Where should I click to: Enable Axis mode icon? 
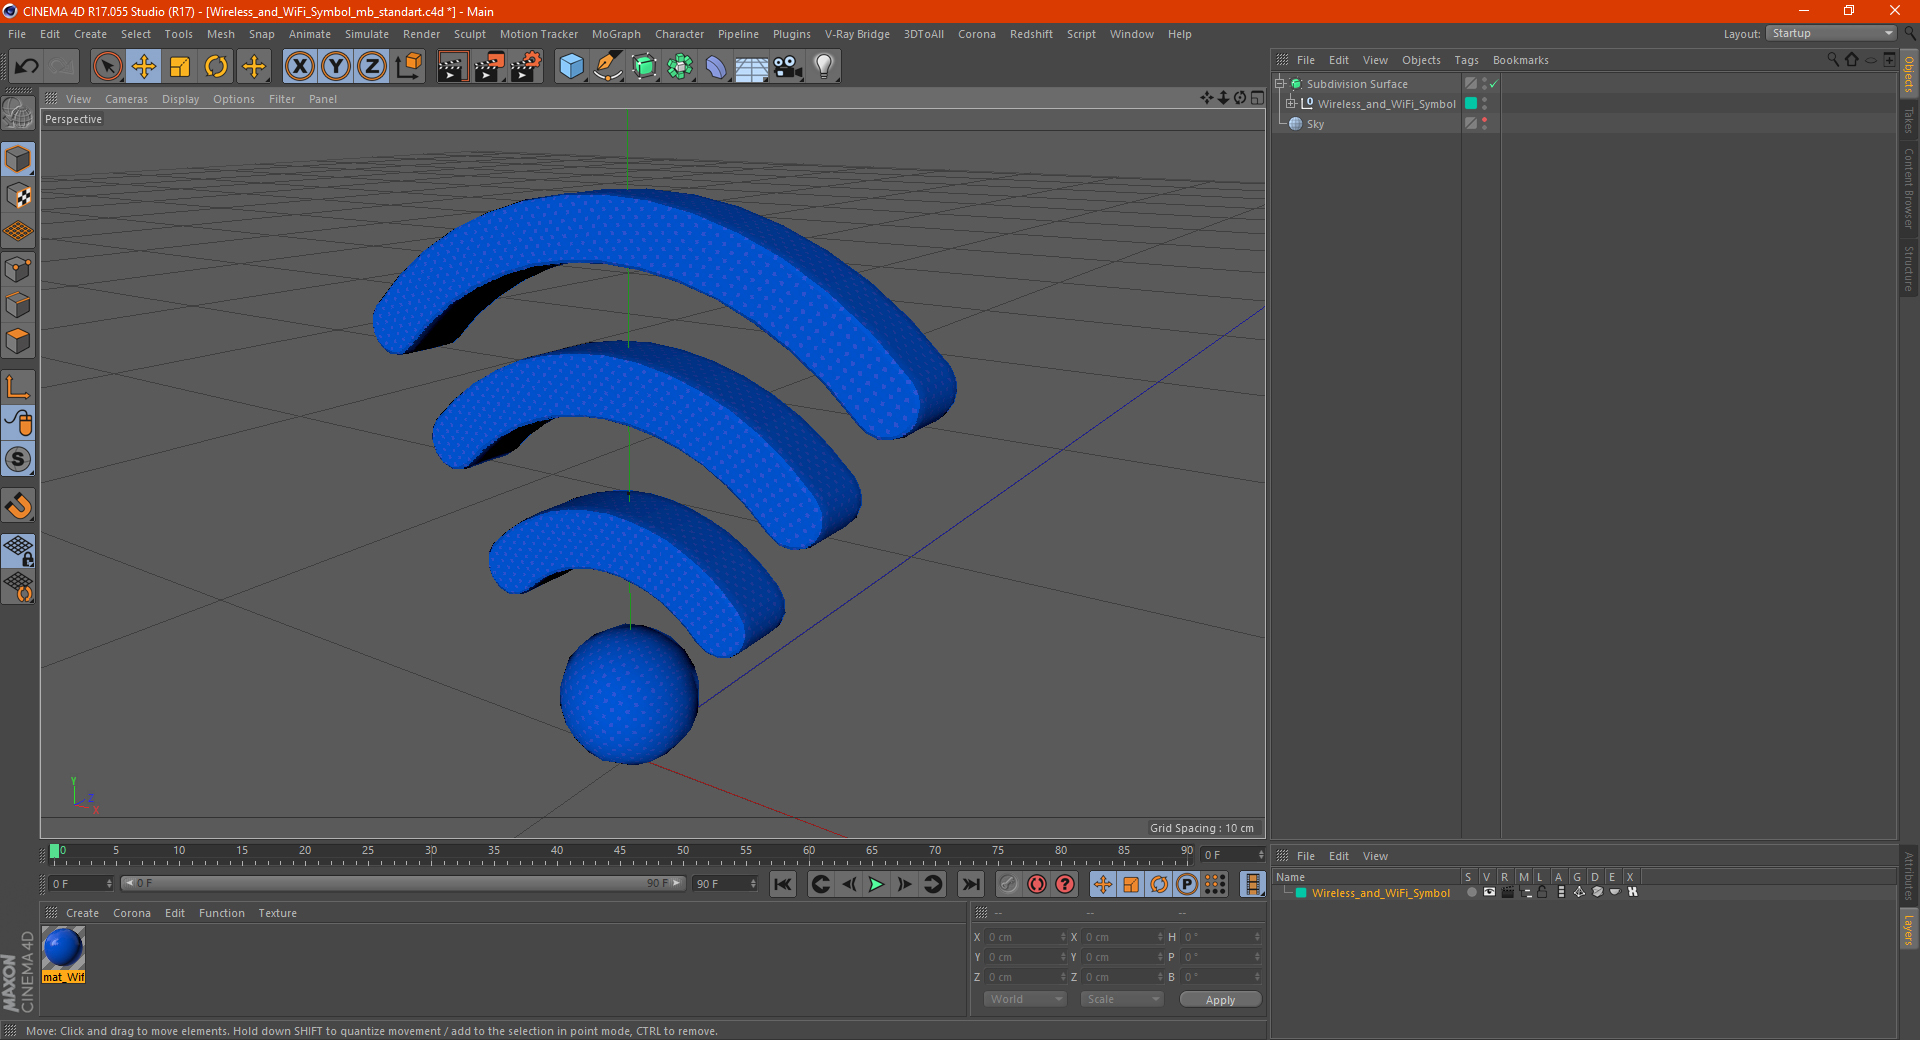coord(18,387)
